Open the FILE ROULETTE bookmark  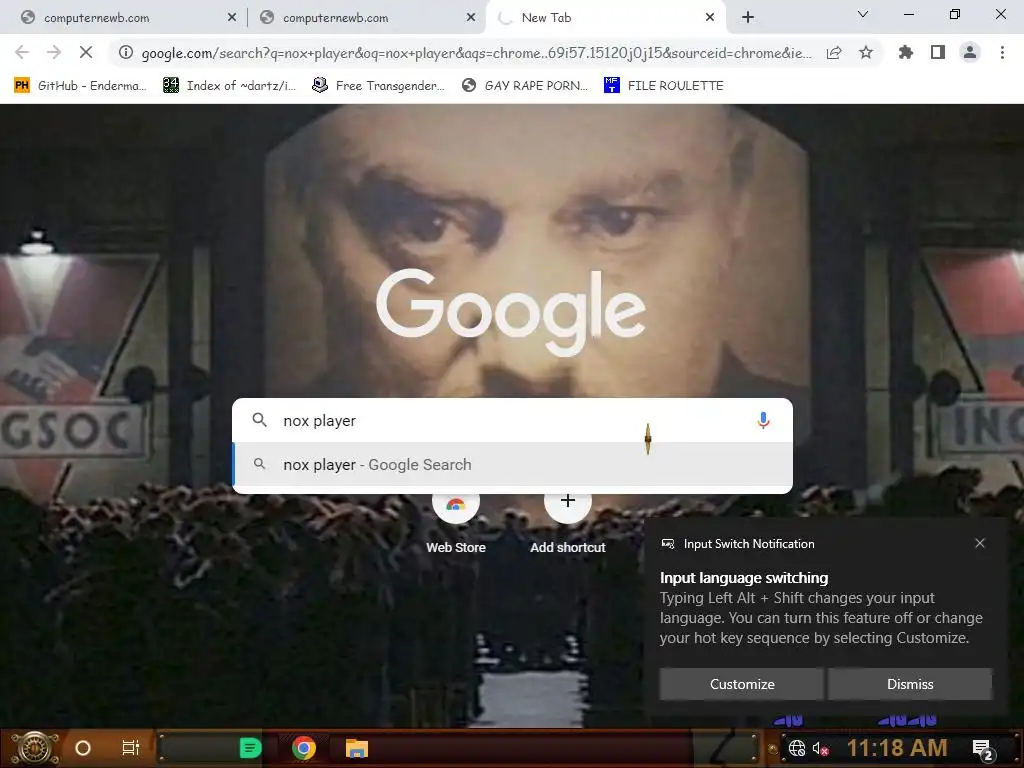click(x=664, y=86)
